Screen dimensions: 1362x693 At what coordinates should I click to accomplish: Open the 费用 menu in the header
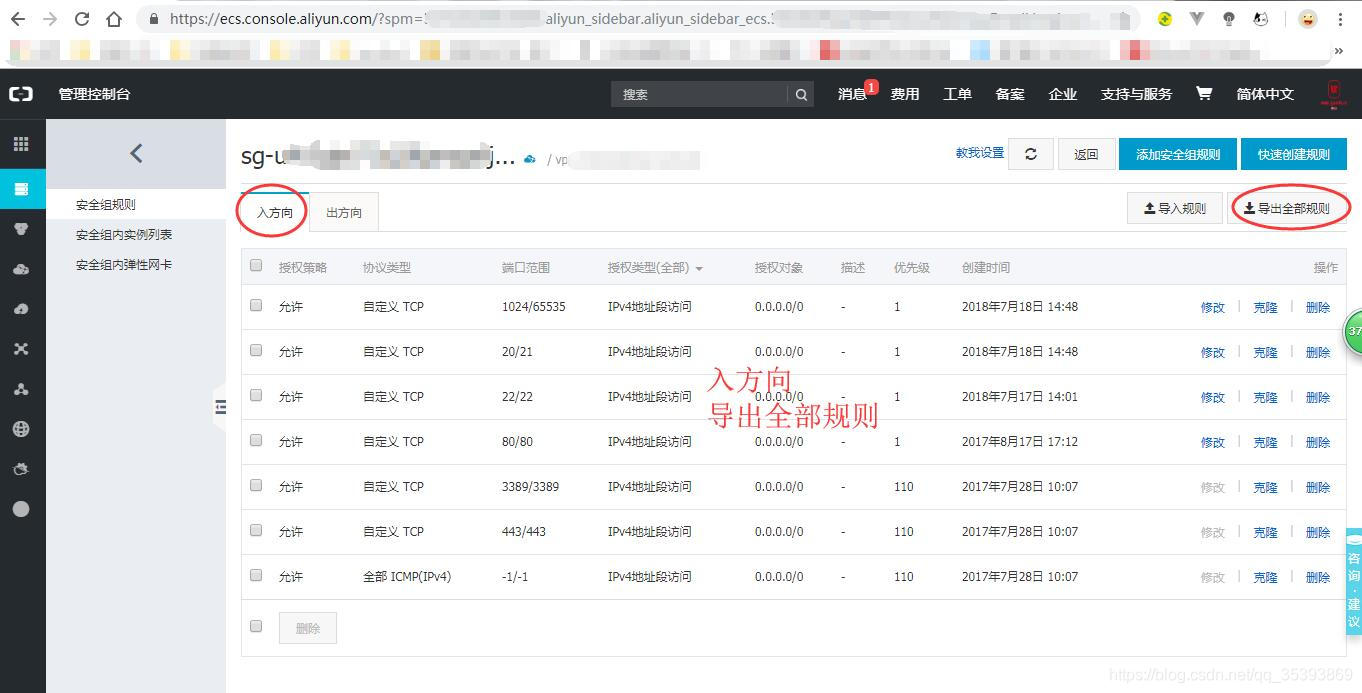905,94
